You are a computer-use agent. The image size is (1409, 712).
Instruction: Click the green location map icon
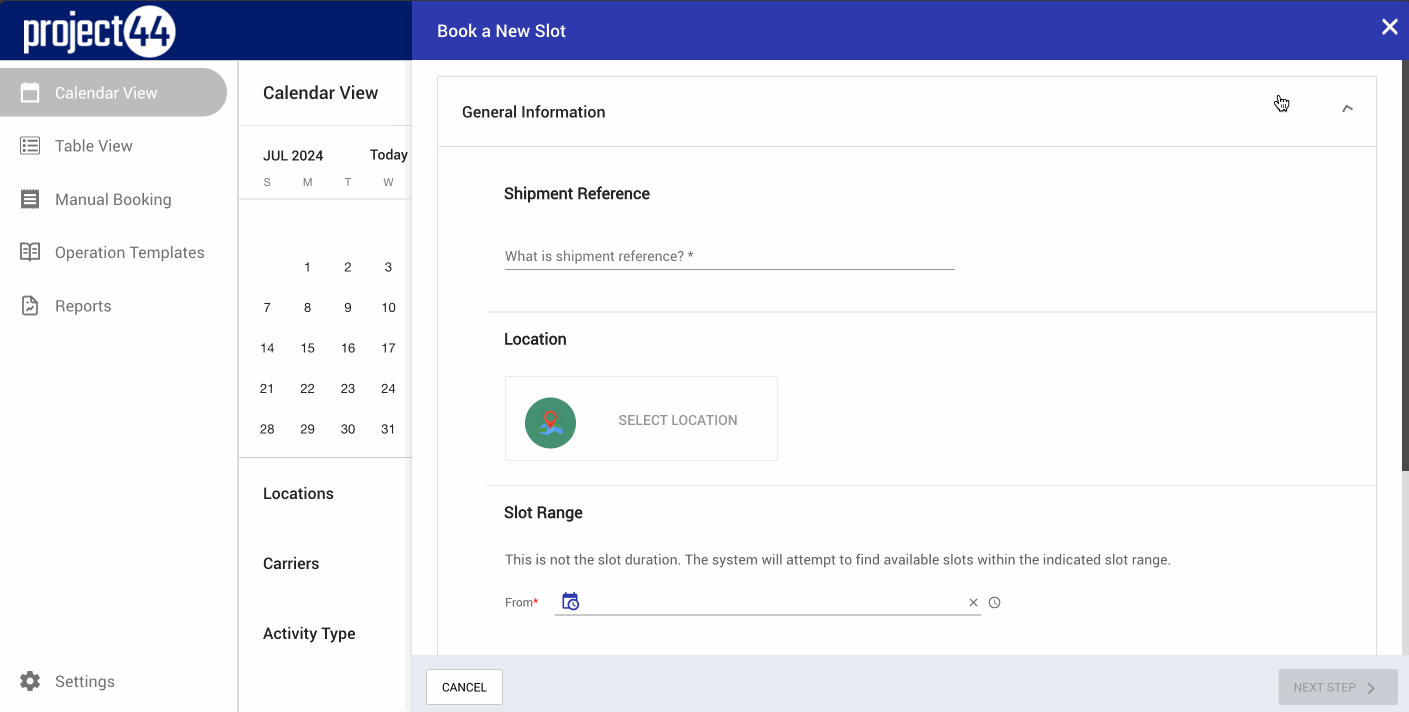click(x=550, y=422)
